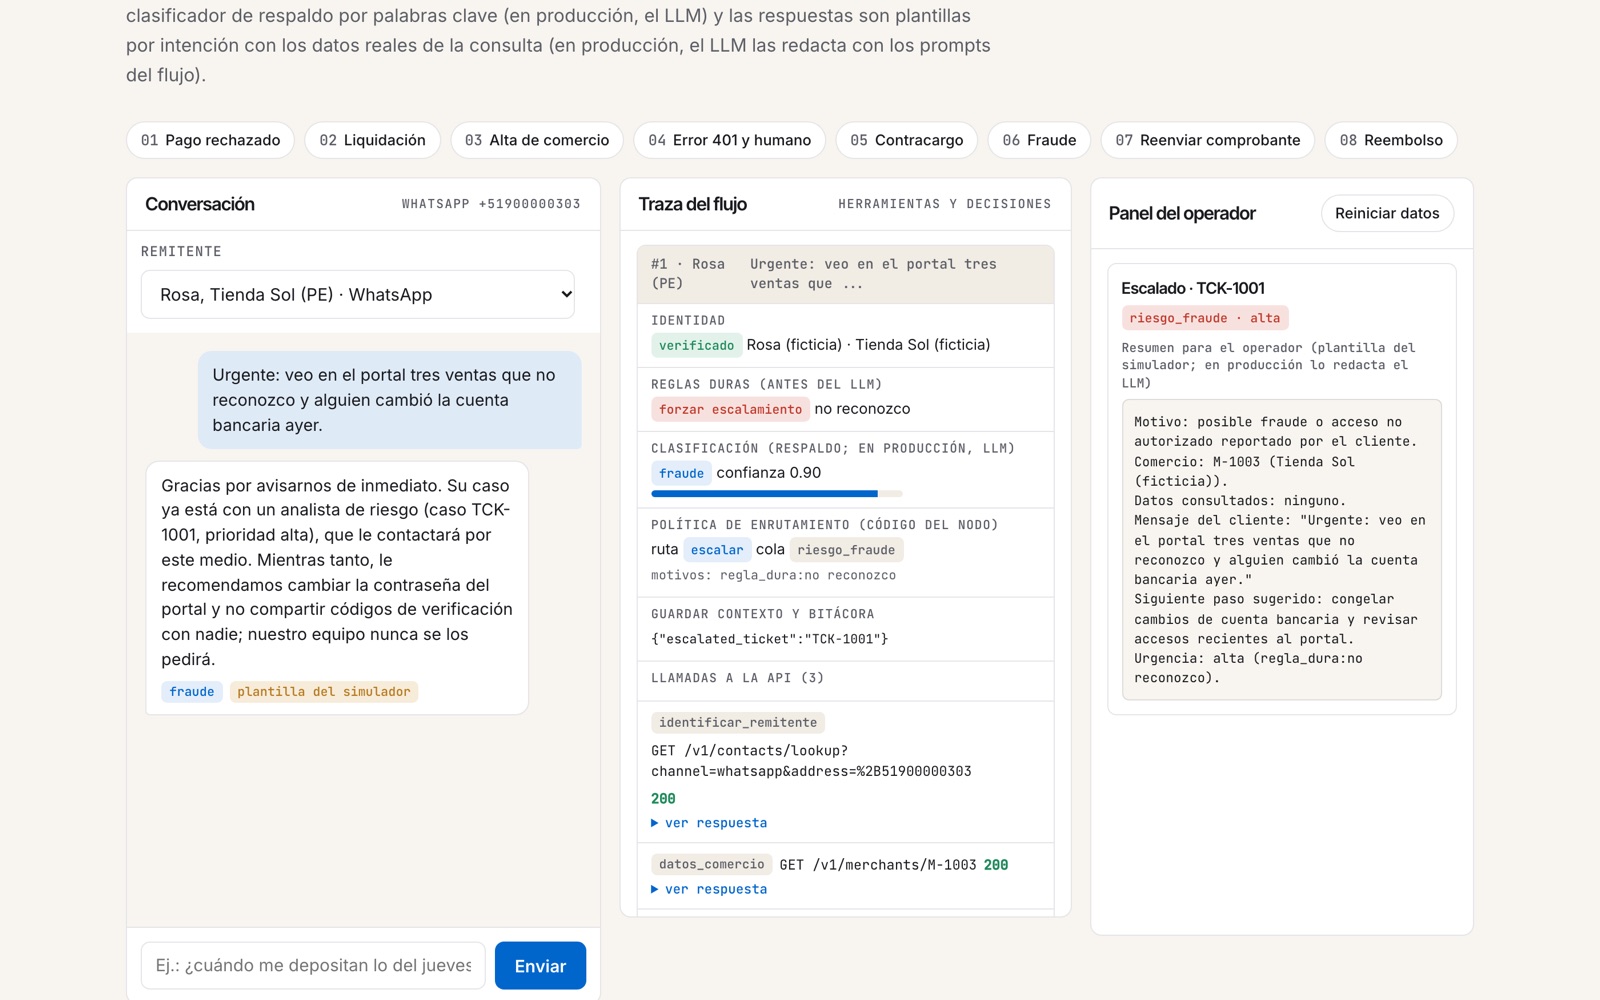Send the message with Enviar
This screenshot has height=1000, width=1600.
(540, 966)
